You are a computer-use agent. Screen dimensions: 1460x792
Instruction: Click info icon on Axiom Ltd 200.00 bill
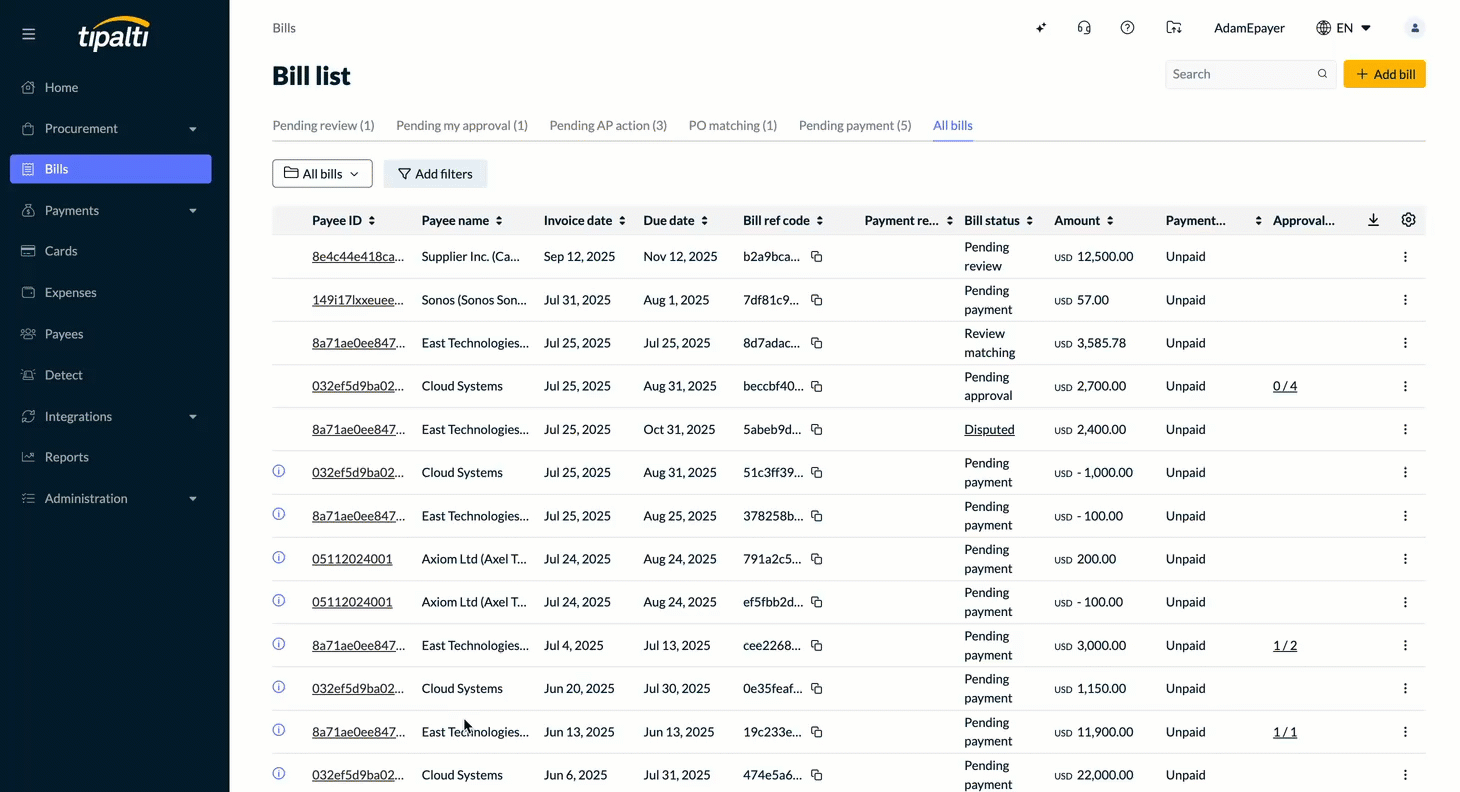tap(279, 557)
